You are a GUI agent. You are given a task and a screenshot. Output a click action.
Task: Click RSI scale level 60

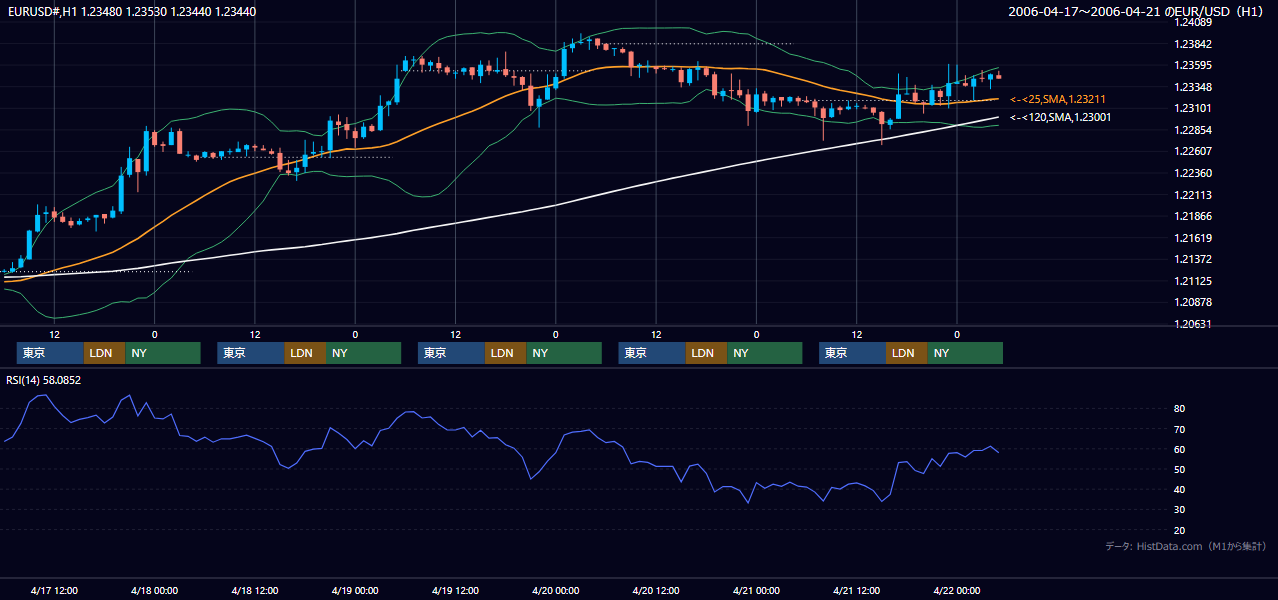[x=1179, y=449]
